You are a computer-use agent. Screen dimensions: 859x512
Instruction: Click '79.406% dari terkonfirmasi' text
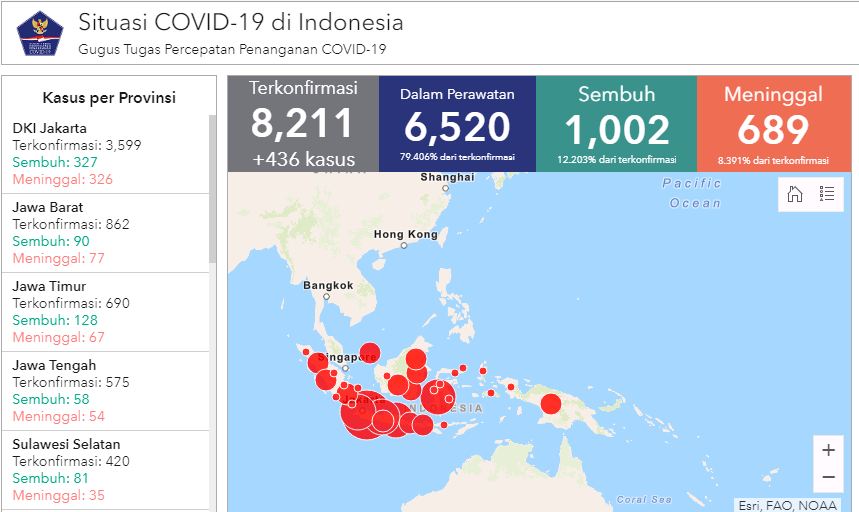pyautogui.click(x=457, y=157)
